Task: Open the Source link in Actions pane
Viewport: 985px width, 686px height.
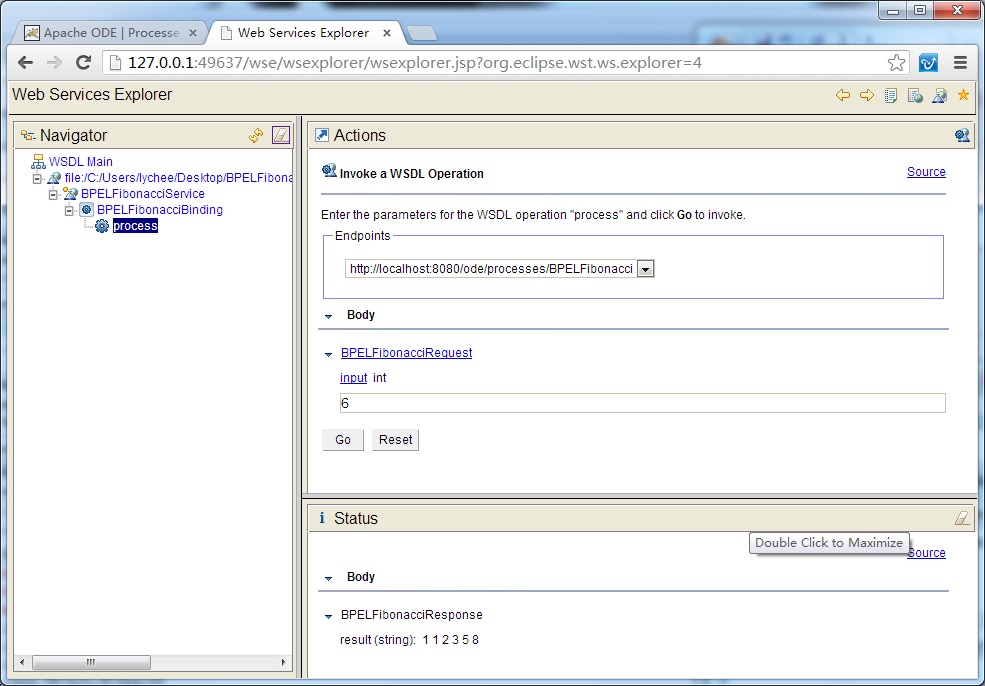Action: point(925,172)
